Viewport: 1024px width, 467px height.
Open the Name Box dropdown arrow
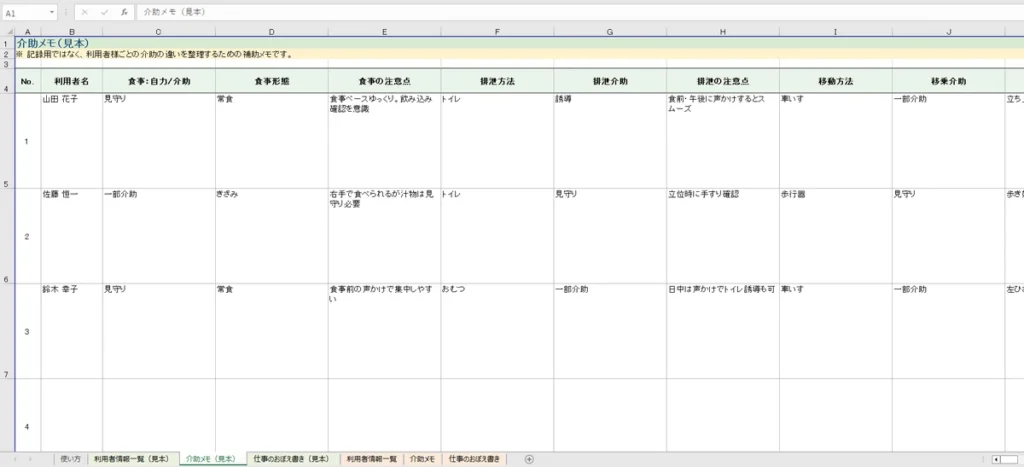point(51,13)
